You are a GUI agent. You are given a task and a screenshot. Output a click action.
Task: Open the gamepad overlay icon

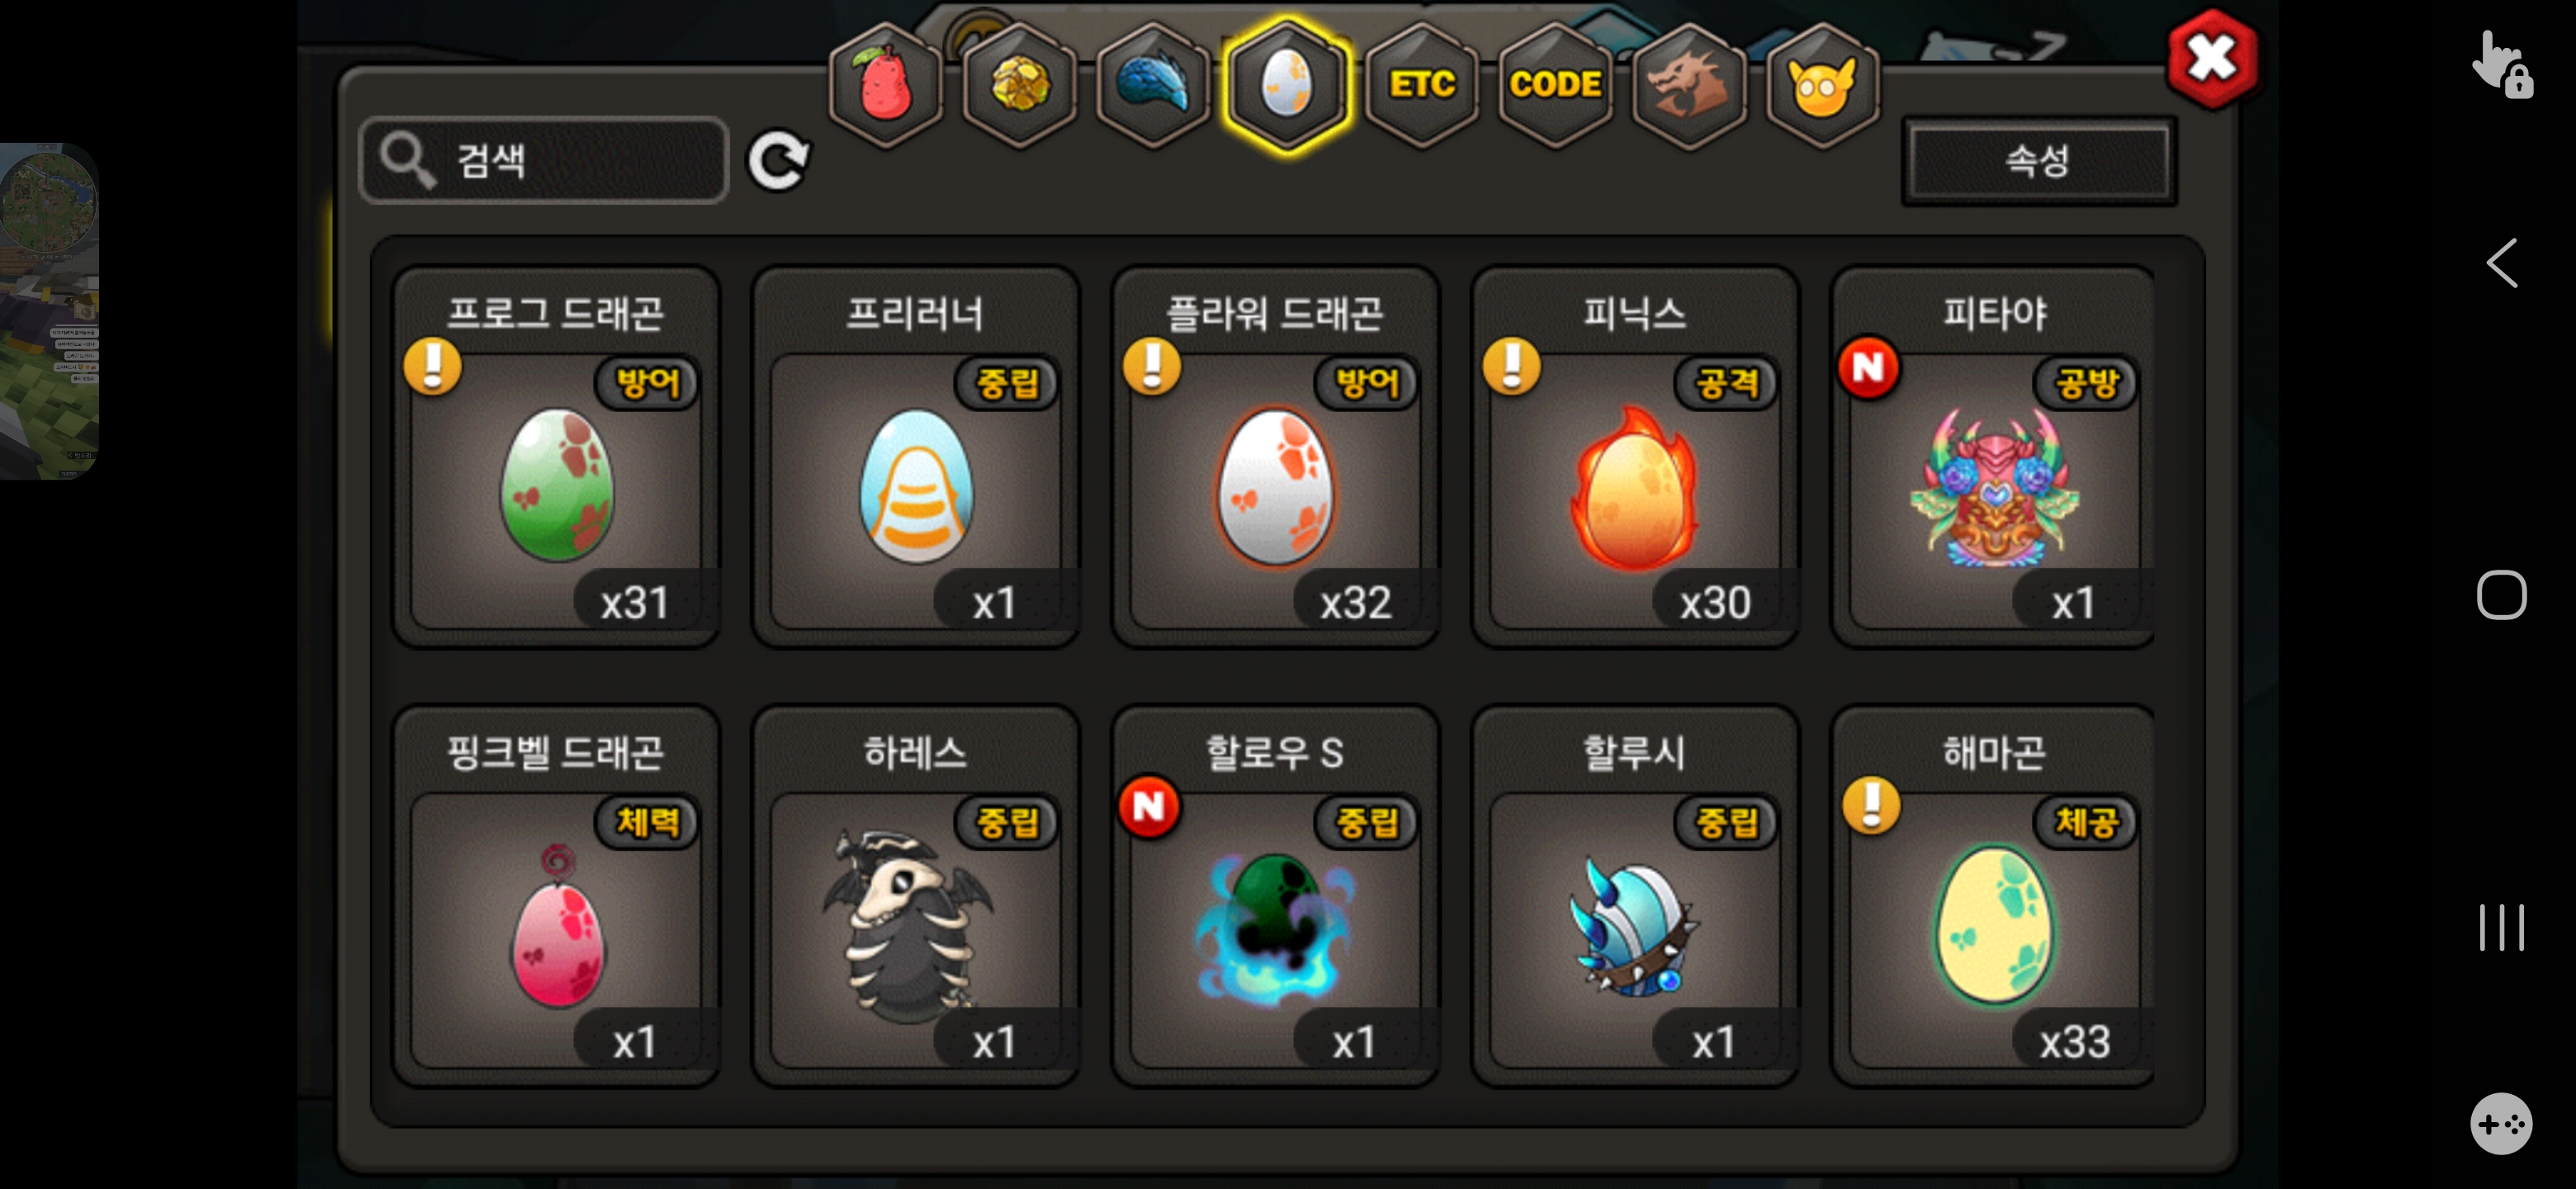[x=2501, y=1124]
